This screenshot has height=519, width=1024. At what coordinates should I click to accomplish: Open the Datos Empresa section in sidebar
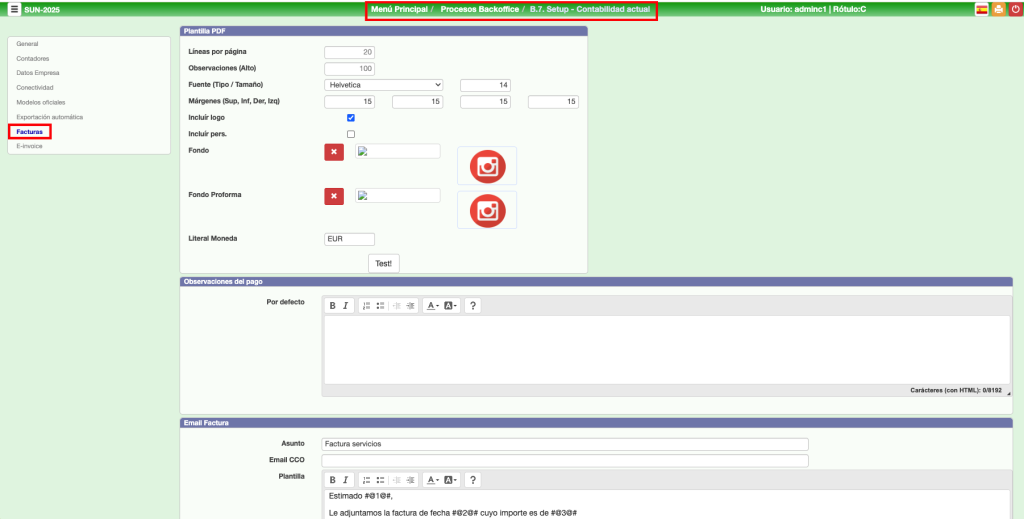[38, 73]
